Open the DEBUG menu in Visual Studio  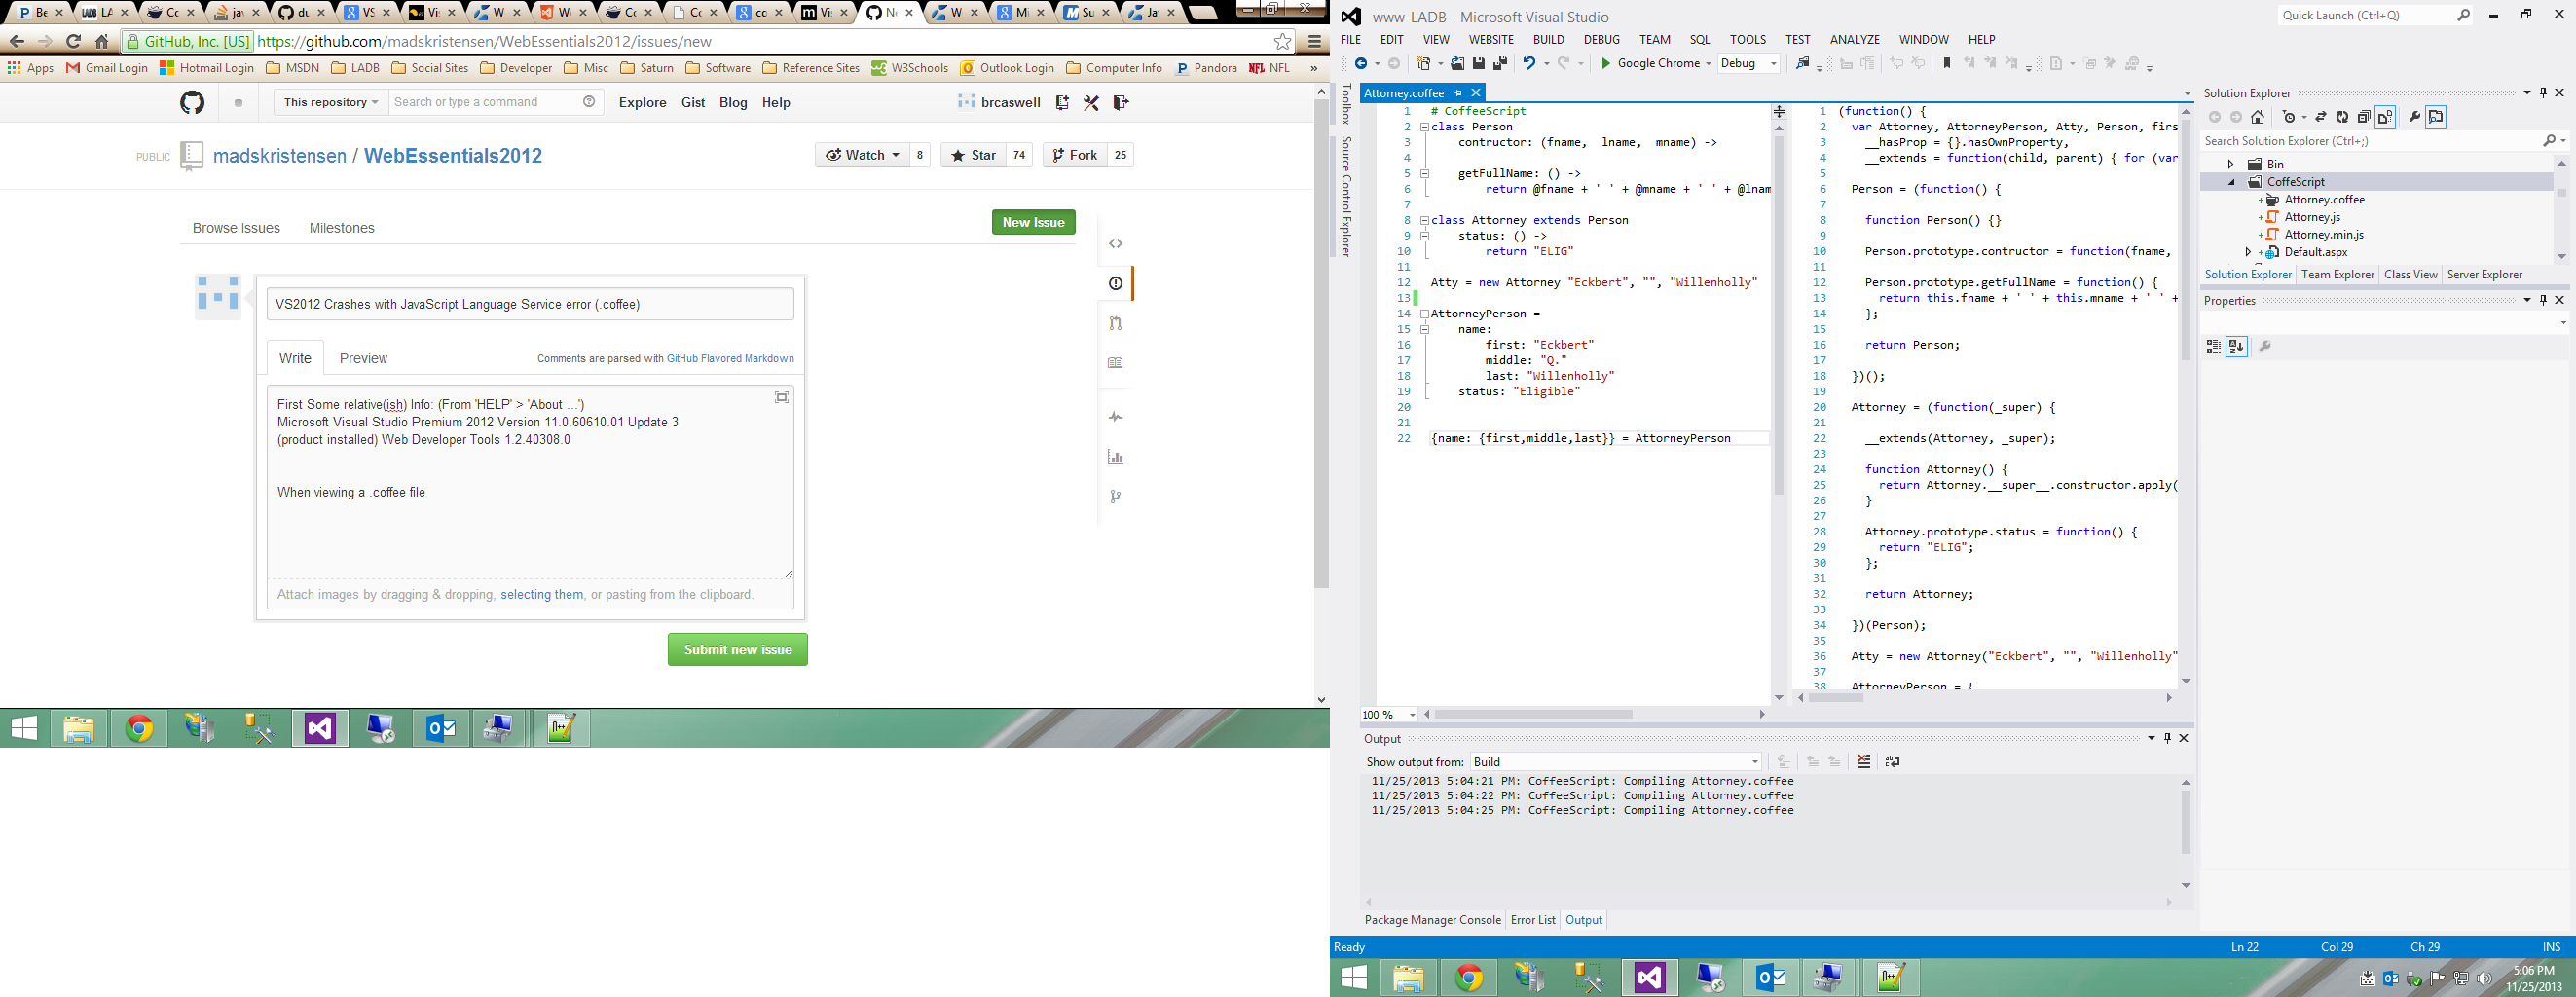(1601, 40)
